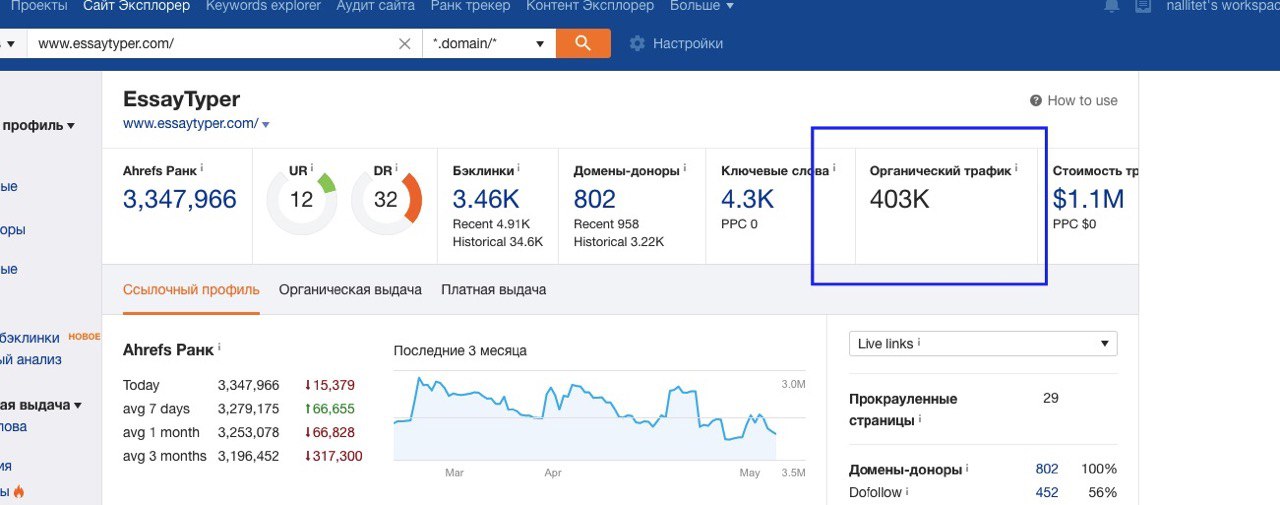Click Recent 958 under Домены-доноры

pos(606,224)
